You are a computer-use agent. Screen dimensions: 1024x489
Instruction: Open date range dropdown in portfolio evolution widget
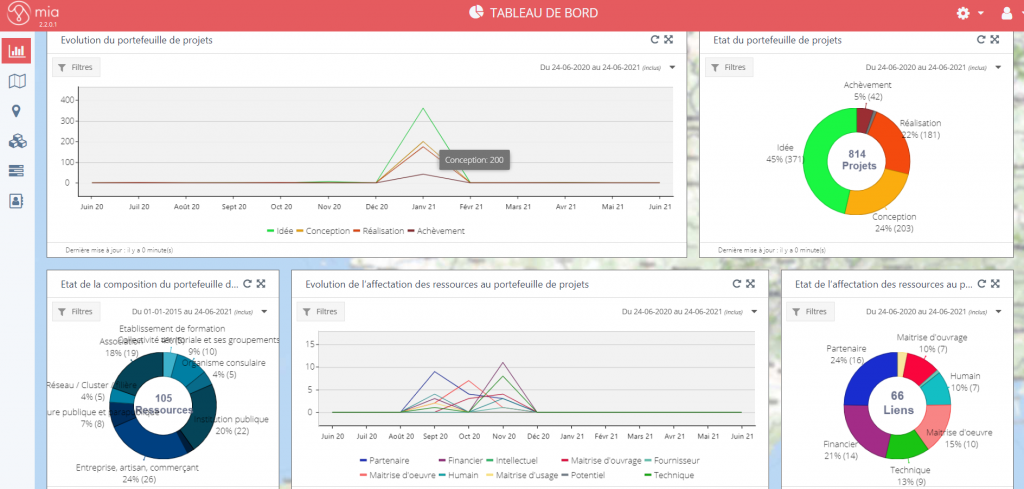coord(673,68)
